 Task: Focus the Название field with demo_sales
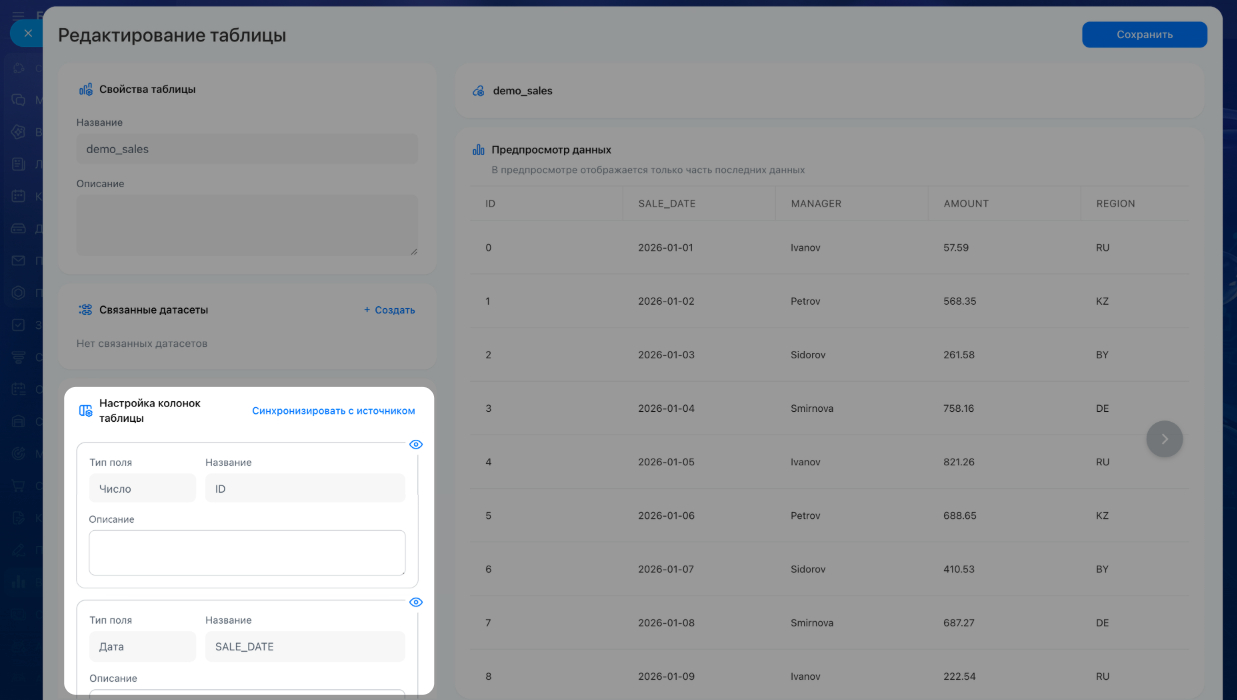(x=247, y=149)
